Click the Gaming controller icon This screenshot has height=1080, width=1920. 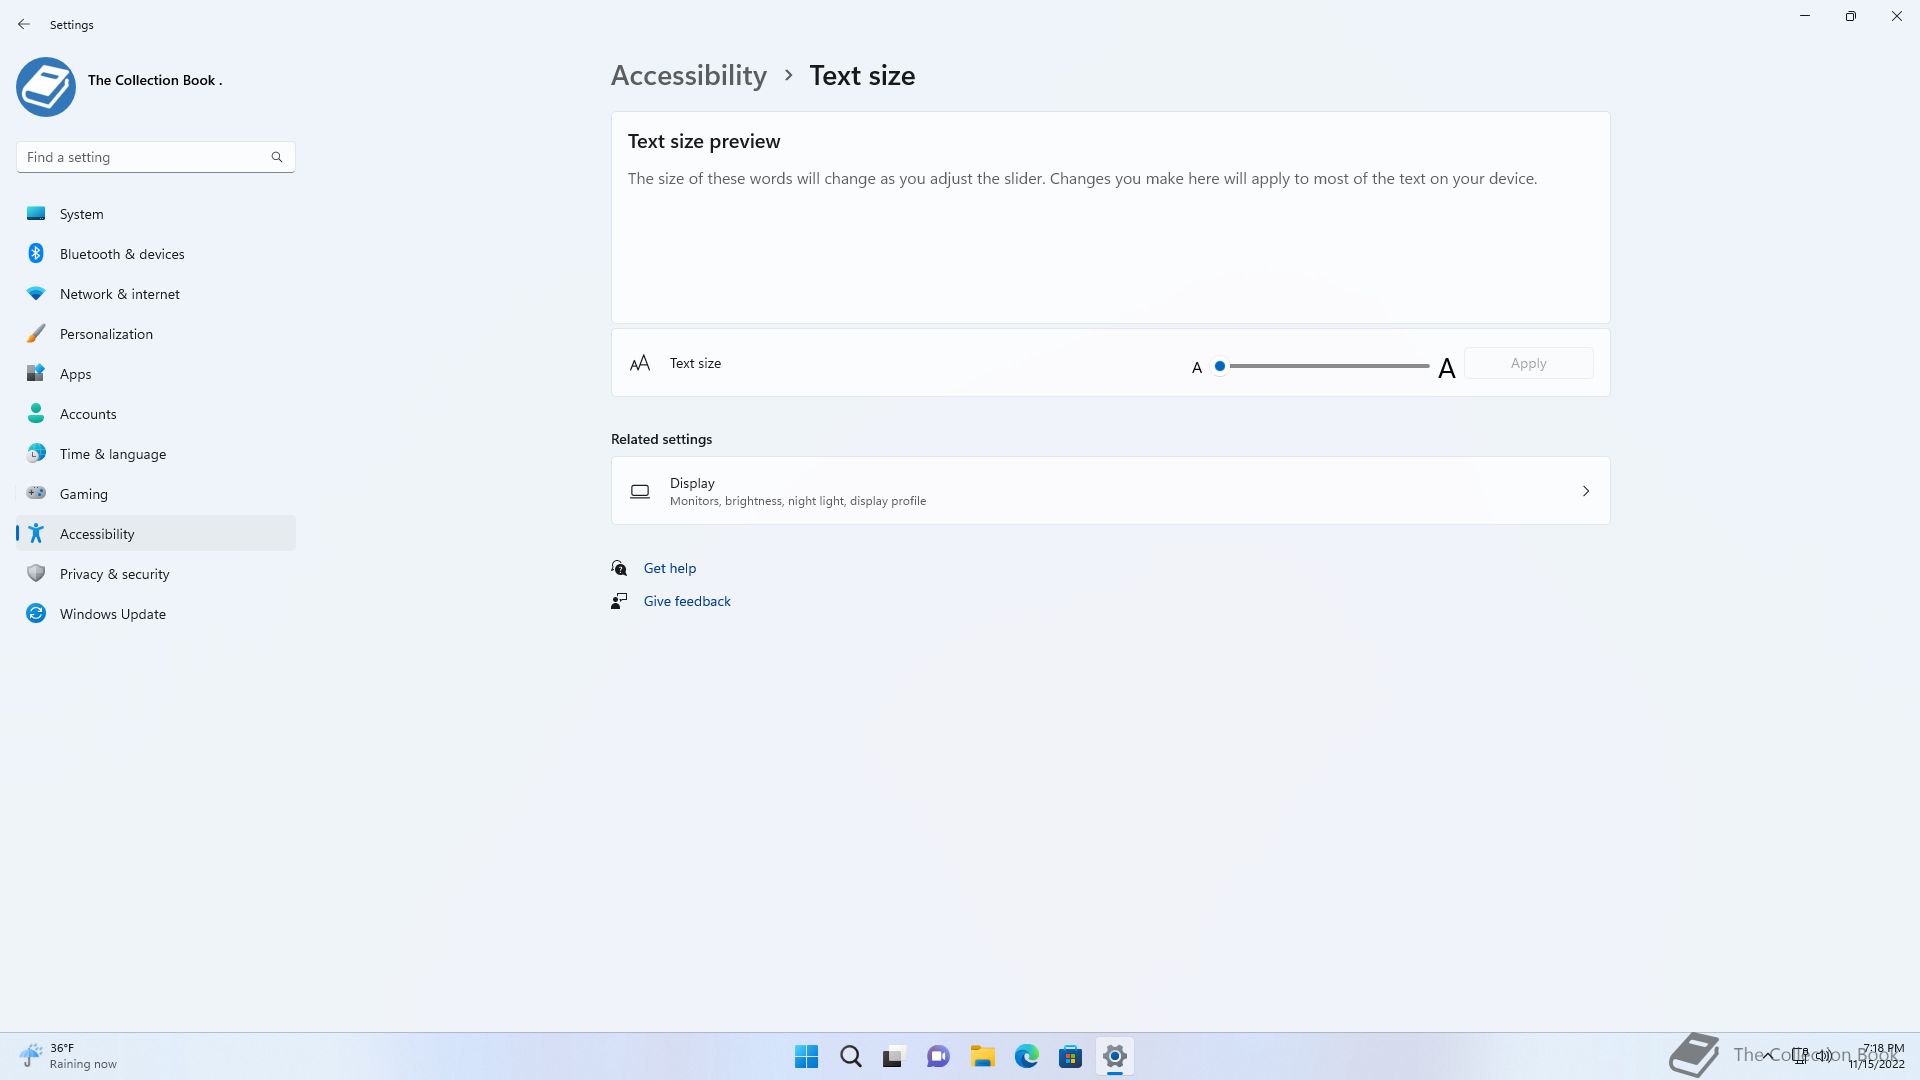click(36, 493)
